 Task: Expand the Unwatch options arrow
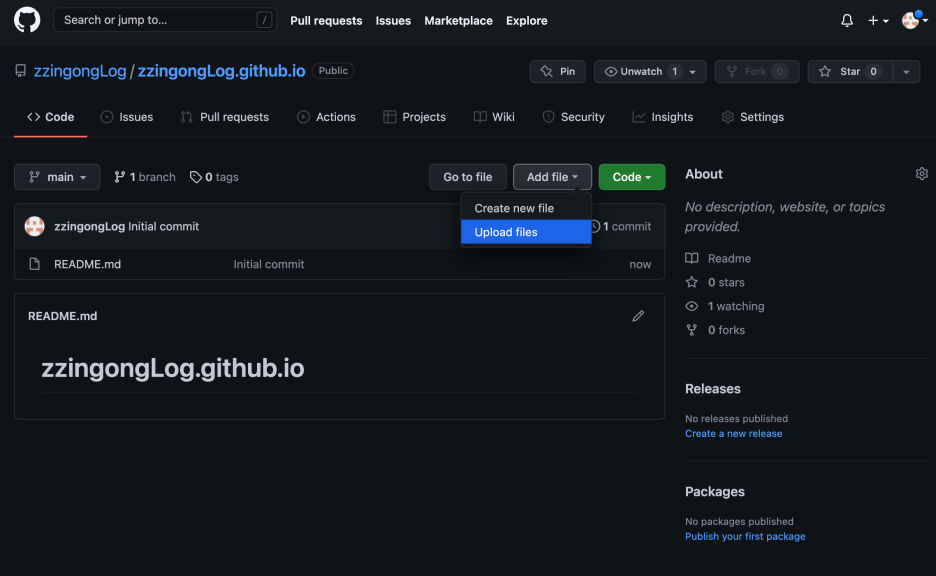coord(693,72)
